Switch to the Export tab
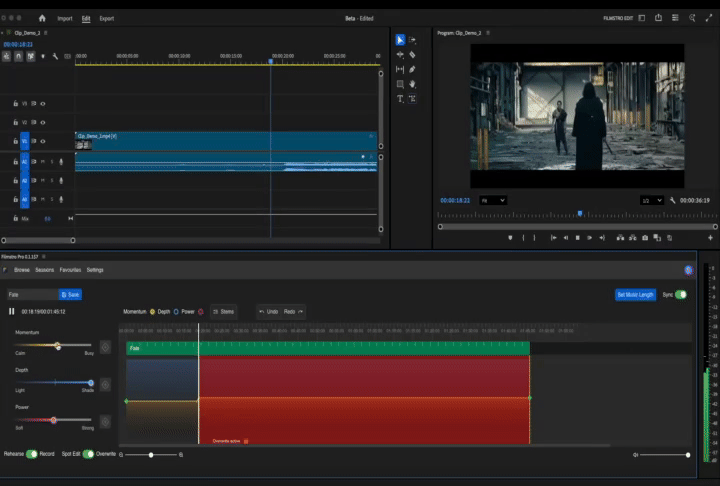720x486 pixels. point(107,18)
